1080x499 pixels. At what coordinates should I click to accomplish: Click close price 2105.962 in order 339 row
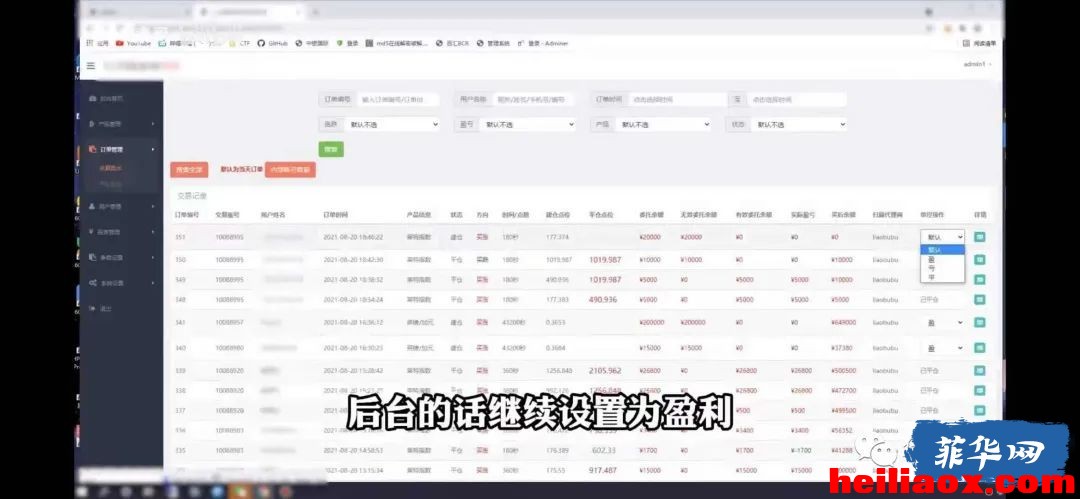coord(605,370)
